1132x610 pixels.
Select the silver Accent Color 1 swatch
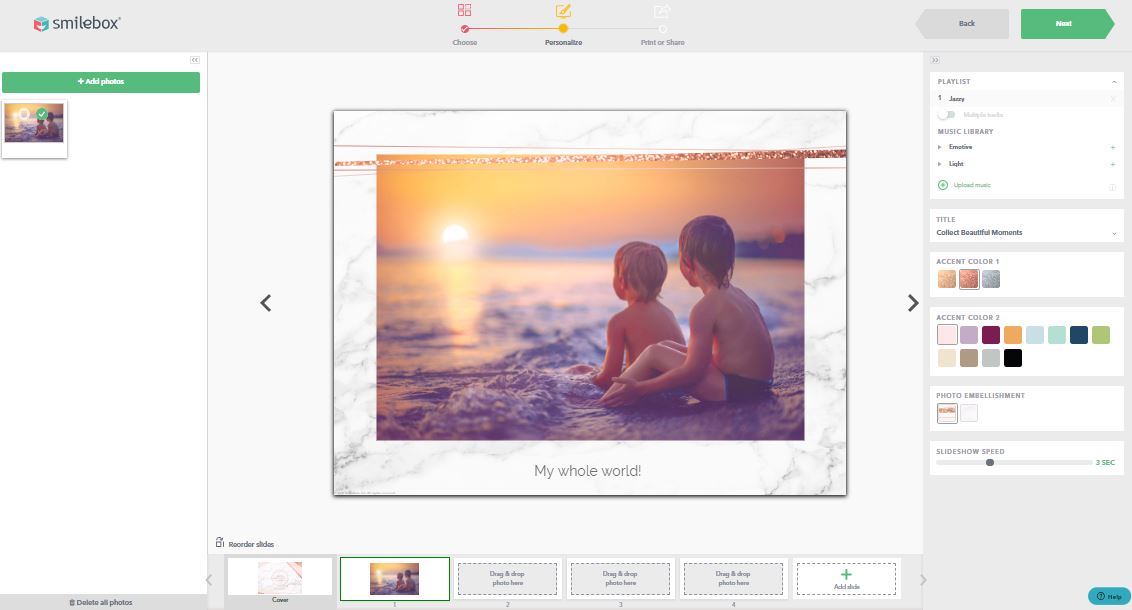(991, 279)
